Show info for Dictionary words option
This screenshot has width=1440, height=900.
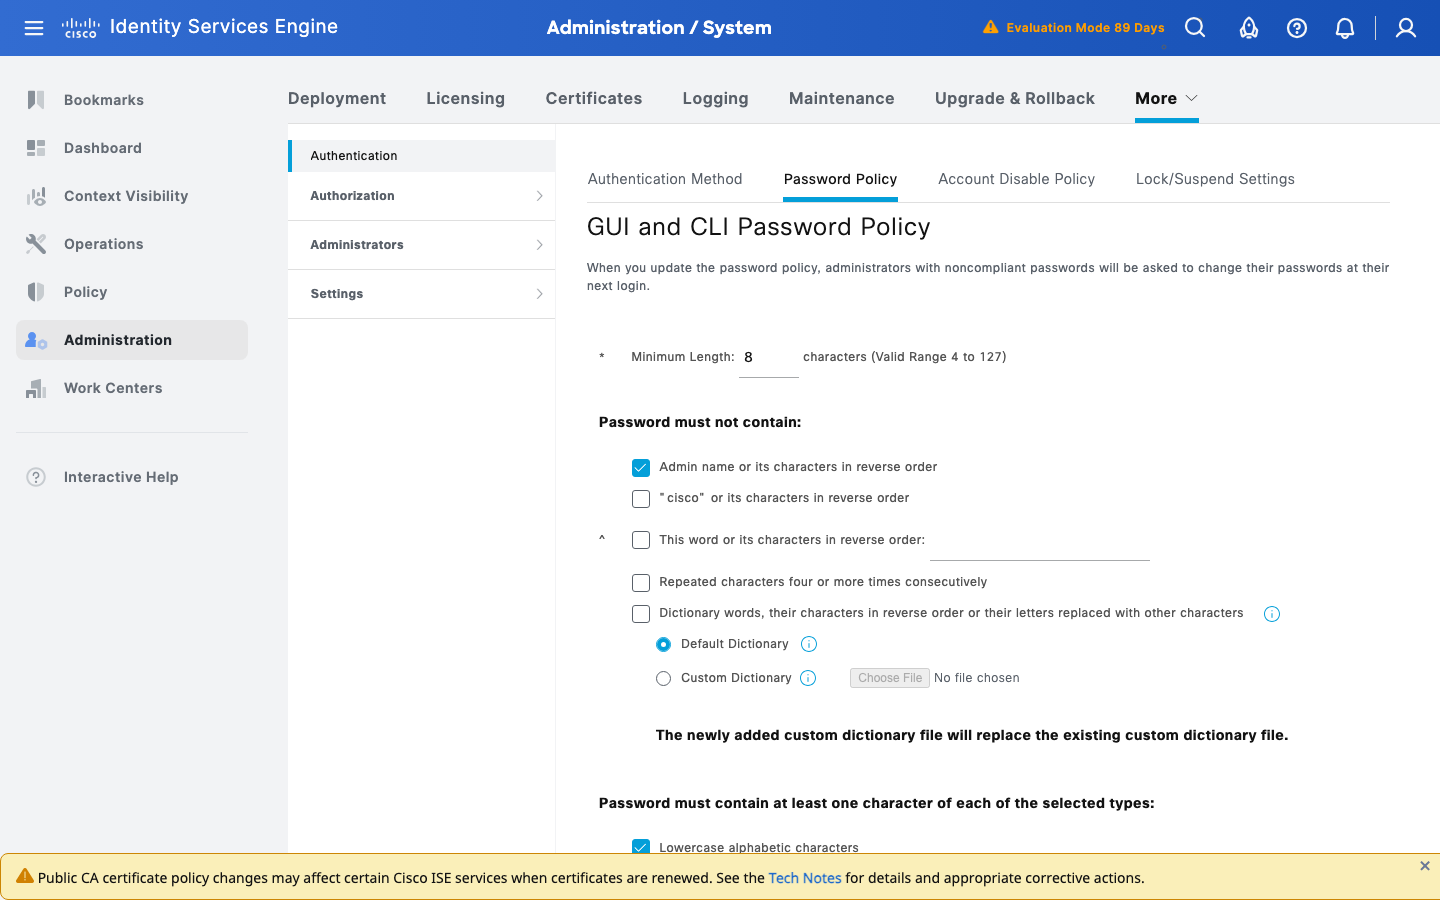(x=1272, y=614)
